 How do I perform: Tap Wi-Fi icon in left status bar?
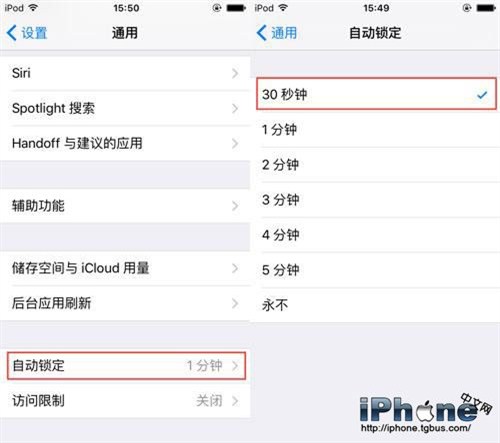click(x=33, y=8)
